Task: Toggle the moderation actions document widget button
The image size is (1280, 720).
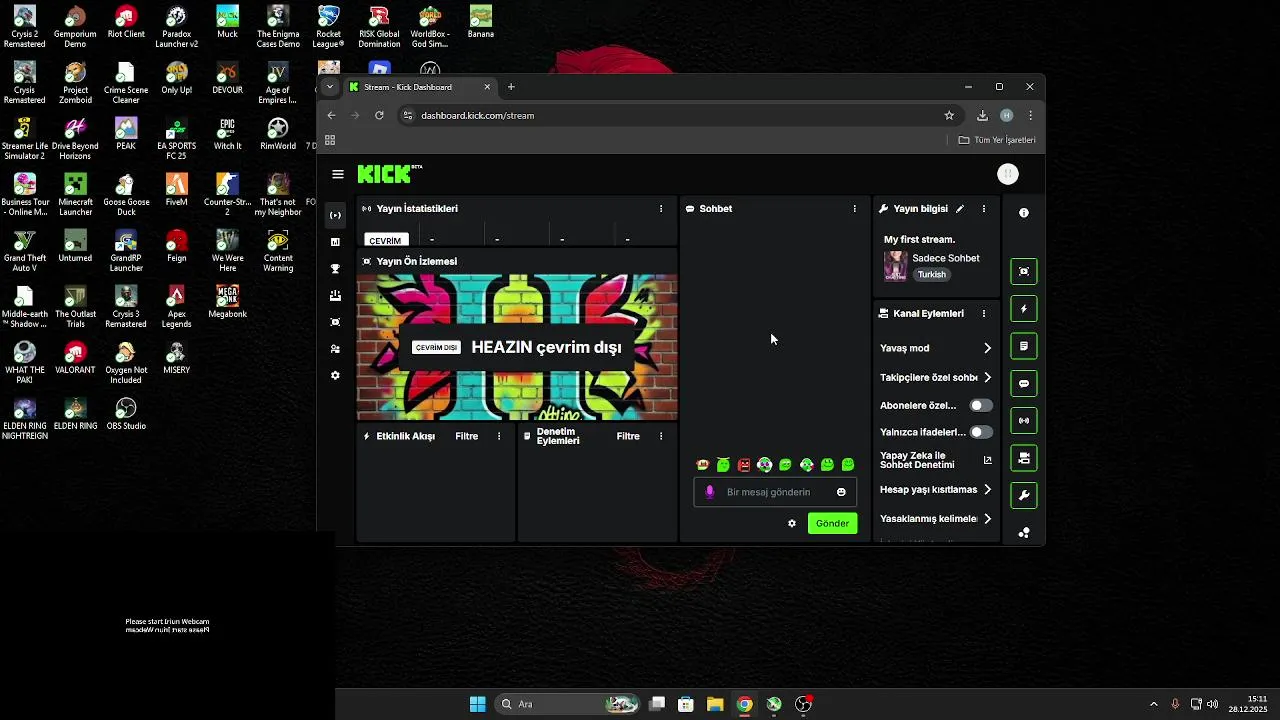Action: pyautogui.click(x=1023, y=346)
